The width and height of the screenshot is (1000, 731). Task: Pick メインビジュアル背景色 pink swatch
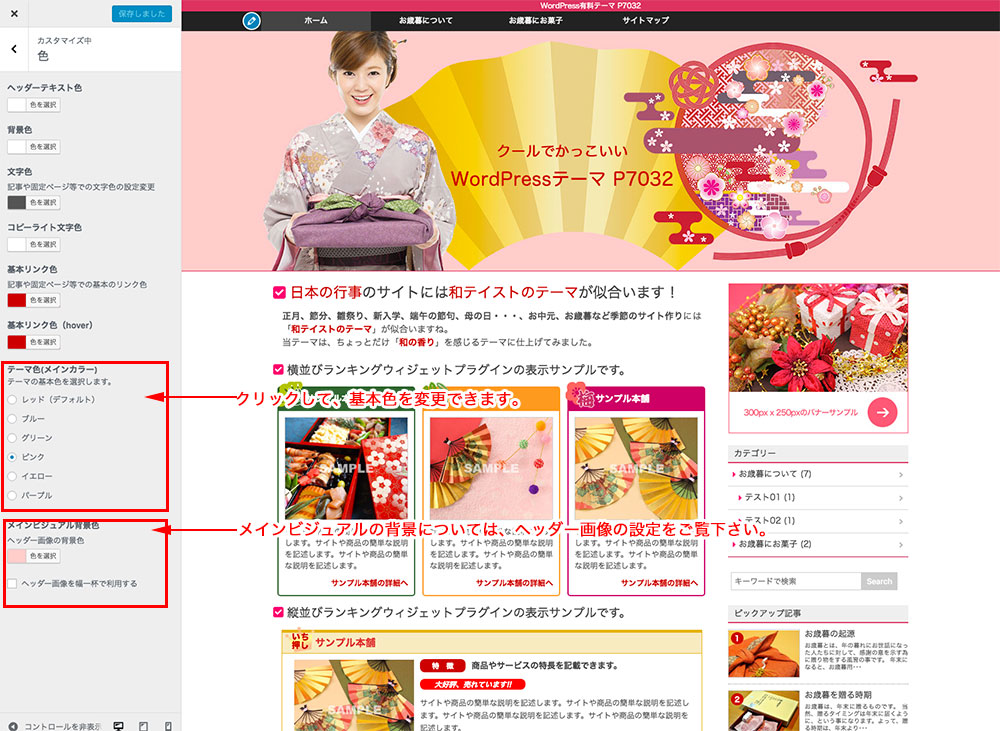coord(17,556)
